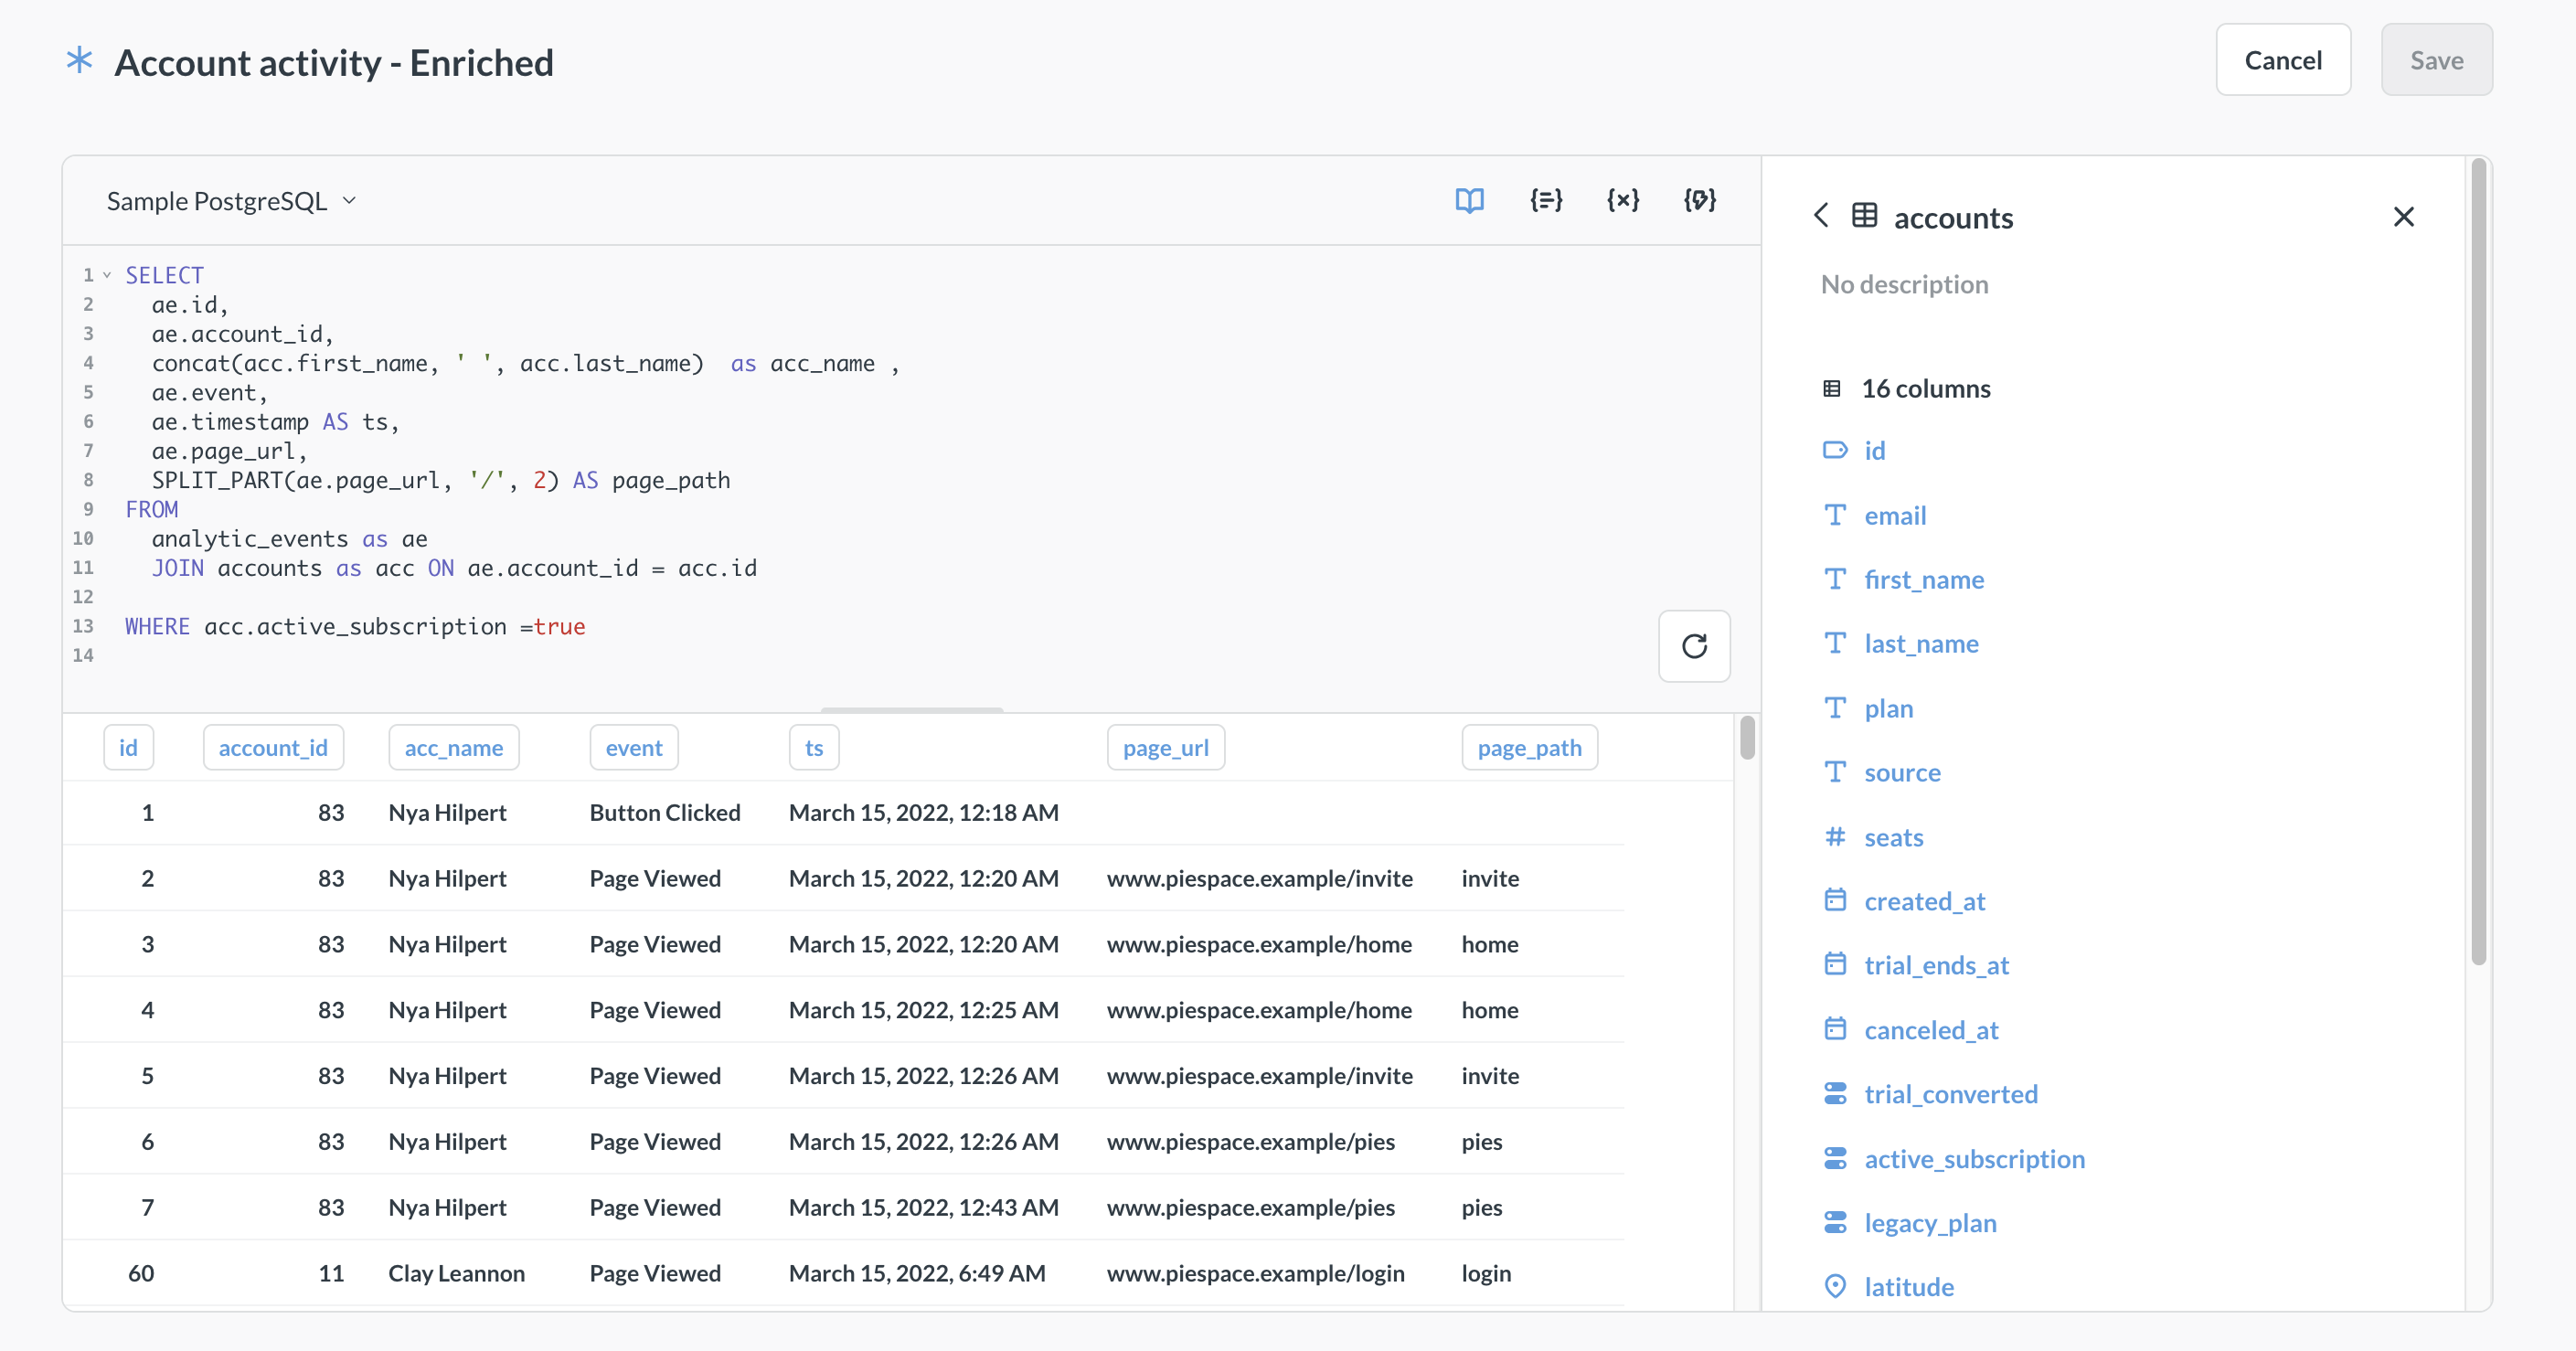Viewport: 2576px width, 1351px height.
Task: Navigate back with the accounts panel chevron
Action: coord(1820,215)
